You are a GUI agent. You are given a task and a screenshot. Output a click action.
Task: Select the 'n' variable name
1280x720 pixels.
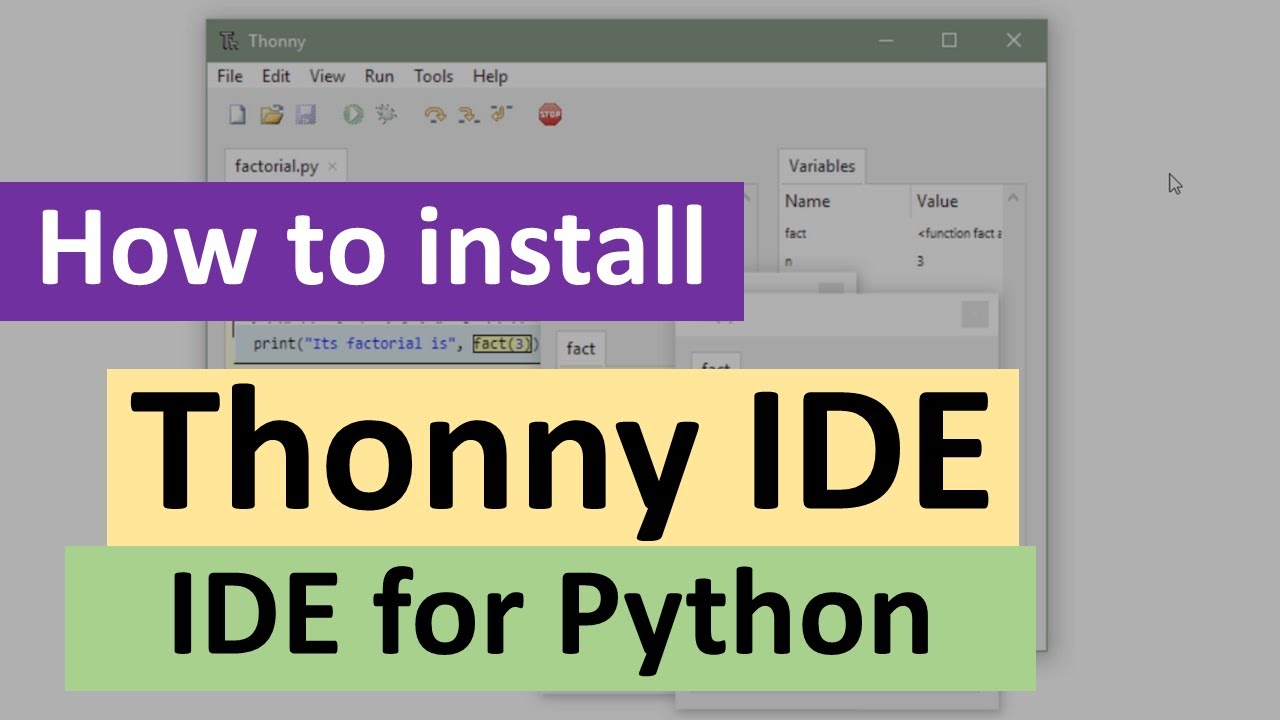[789, 261]
